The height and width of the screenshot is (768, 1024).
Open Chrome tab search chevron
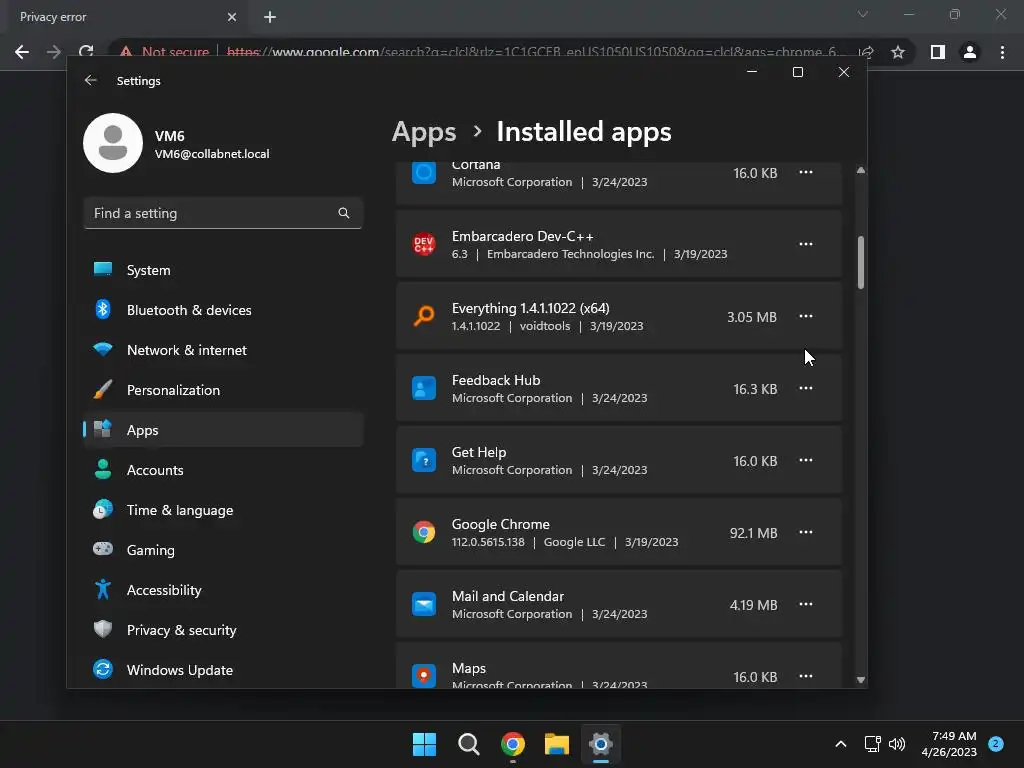pos(863,14)
